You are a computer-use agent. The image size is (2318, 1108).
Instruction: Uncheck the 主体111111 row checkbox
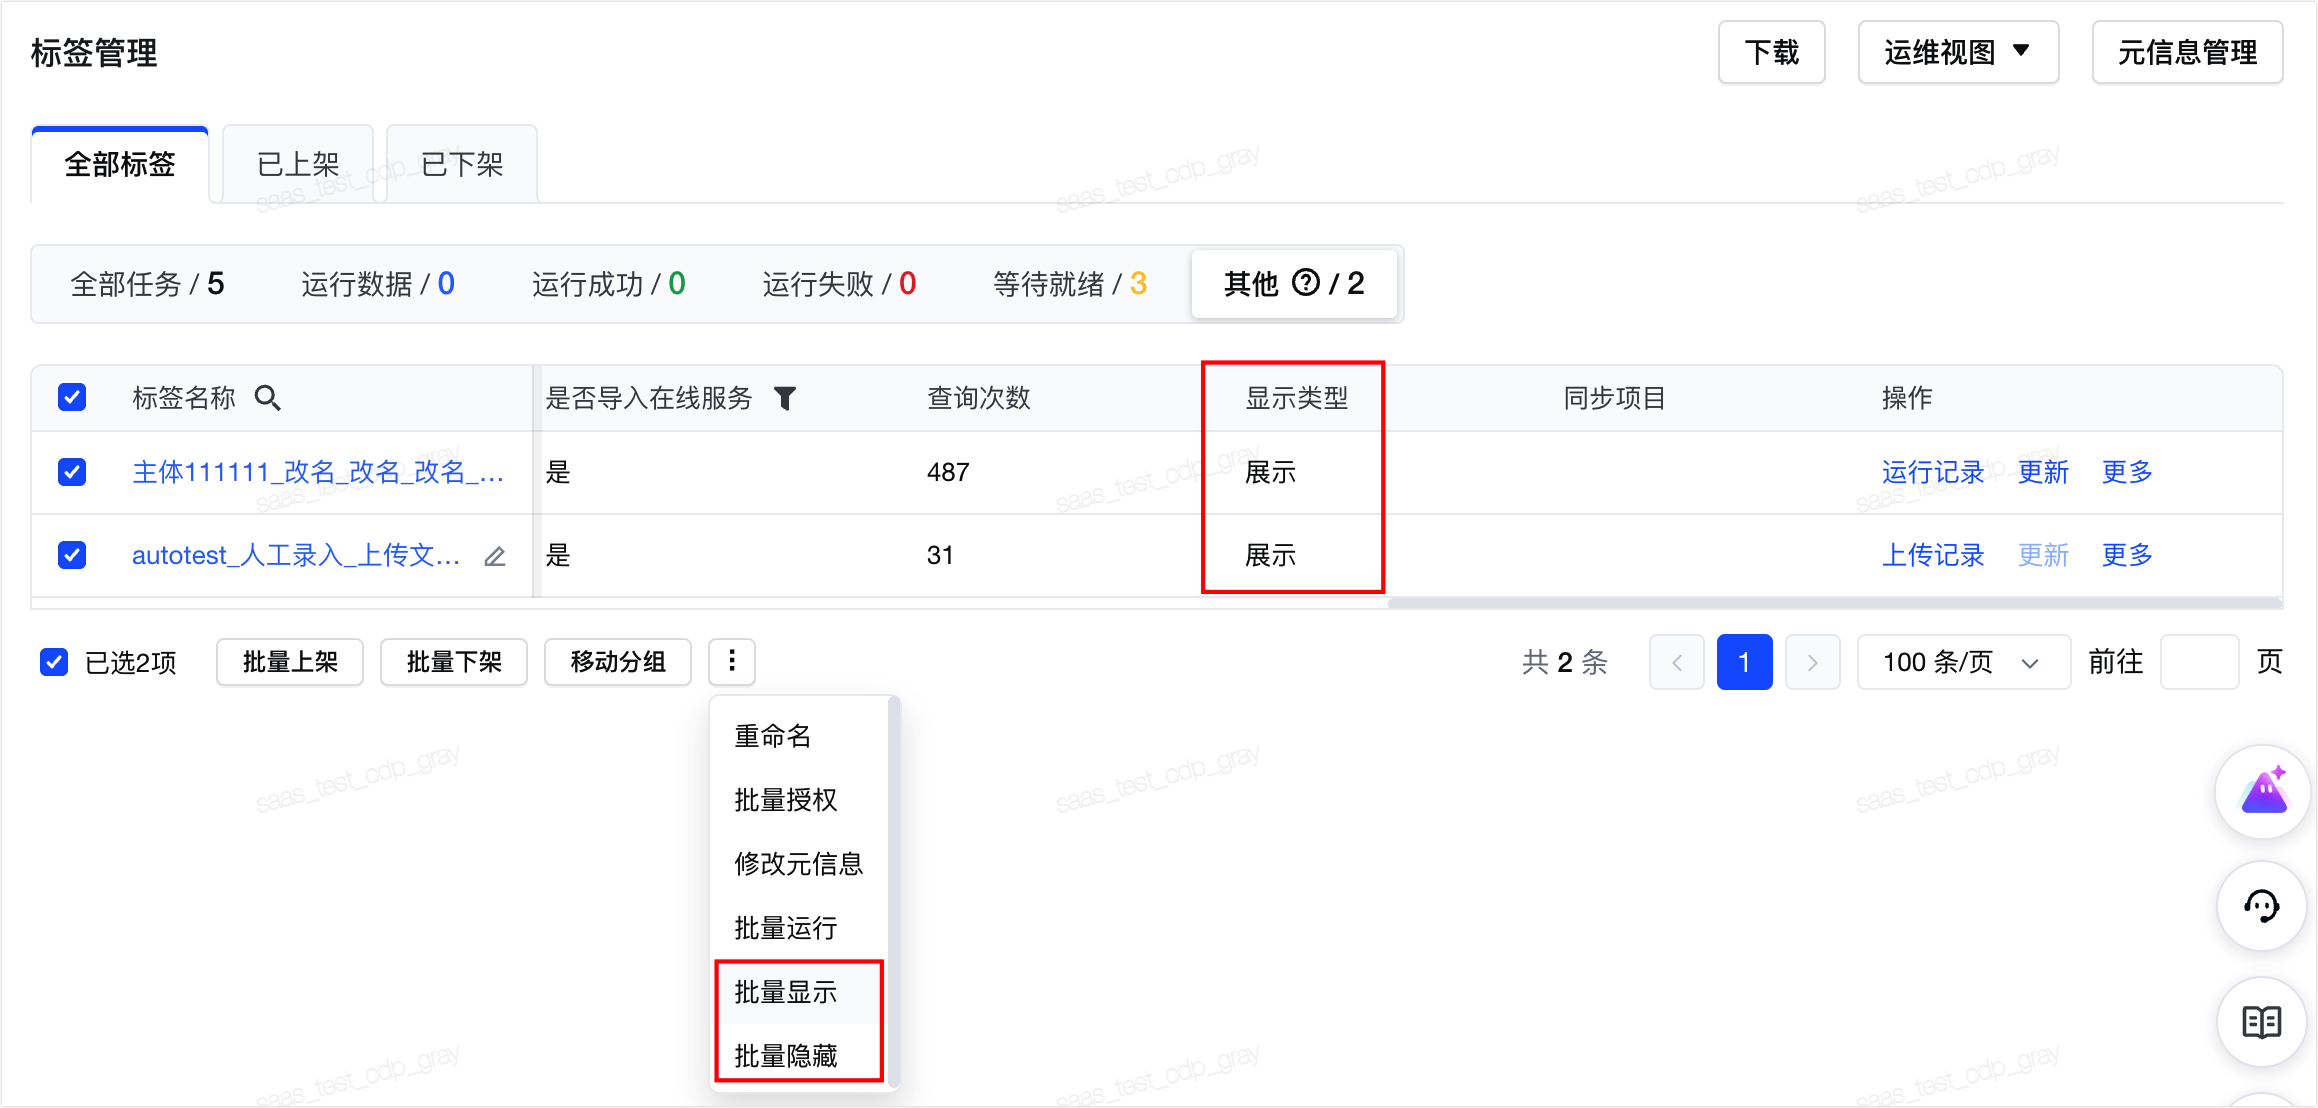72,471
